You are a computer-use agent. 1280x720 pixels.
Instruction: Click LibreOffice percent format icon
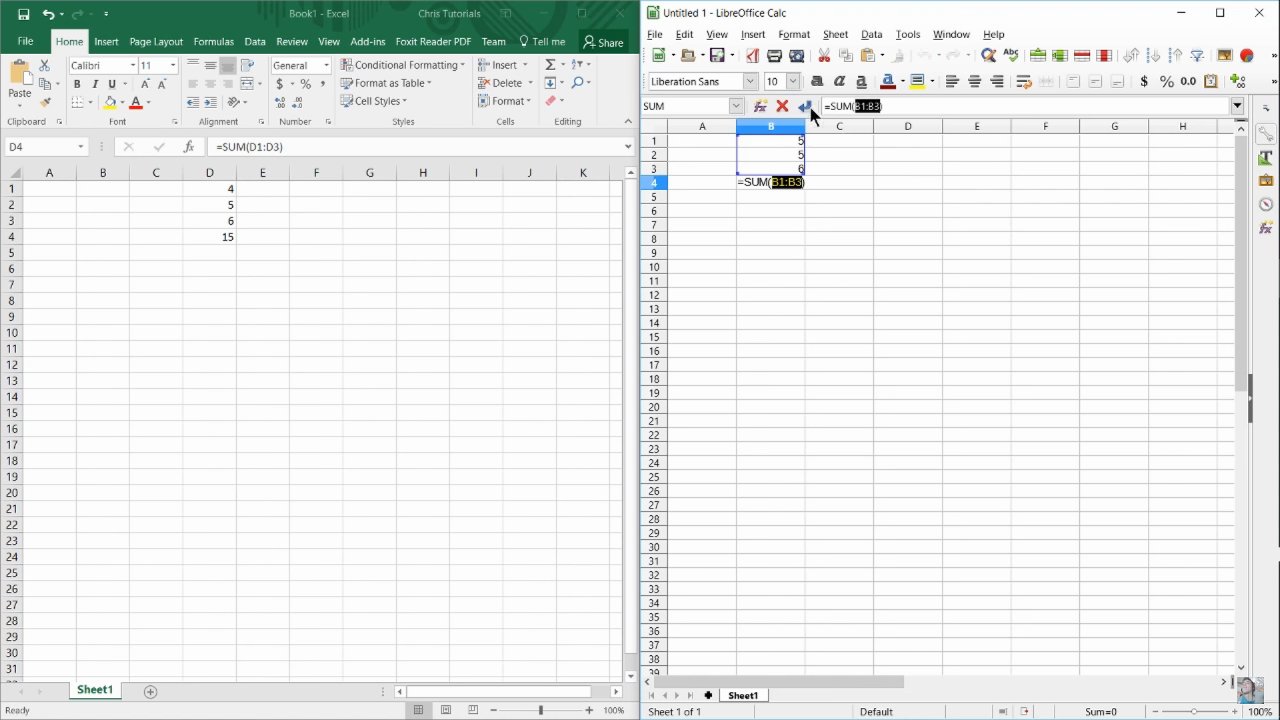(1166, 81)
